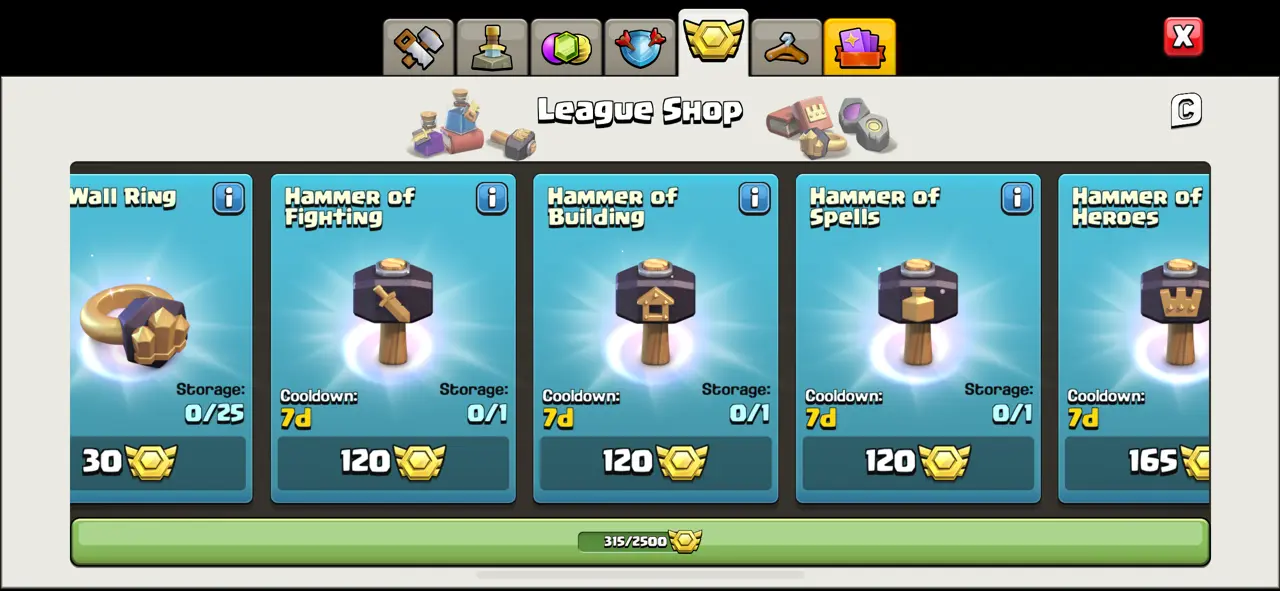Select the League medal shop tab

pyautogui.click(x=713, y=43)
